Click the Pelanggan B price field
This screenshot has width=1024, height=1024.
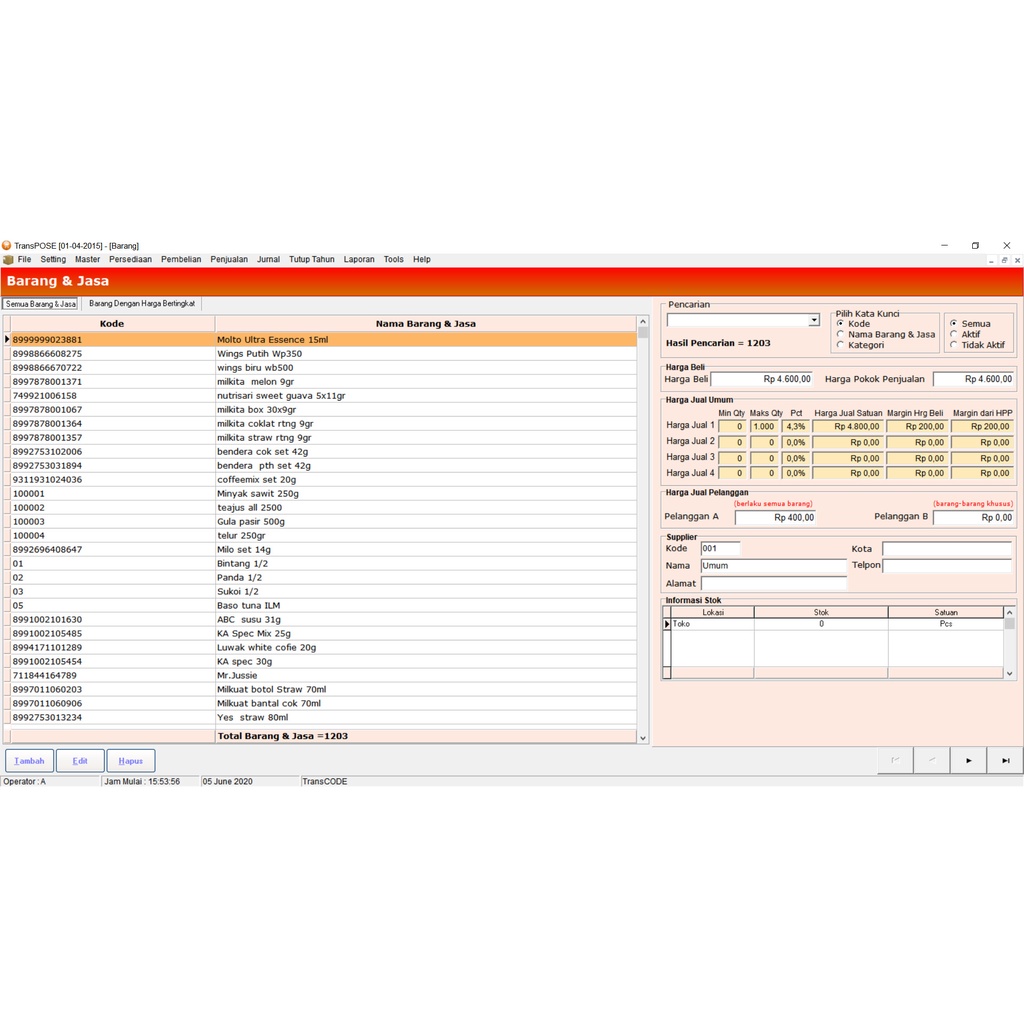coord(974,517)
